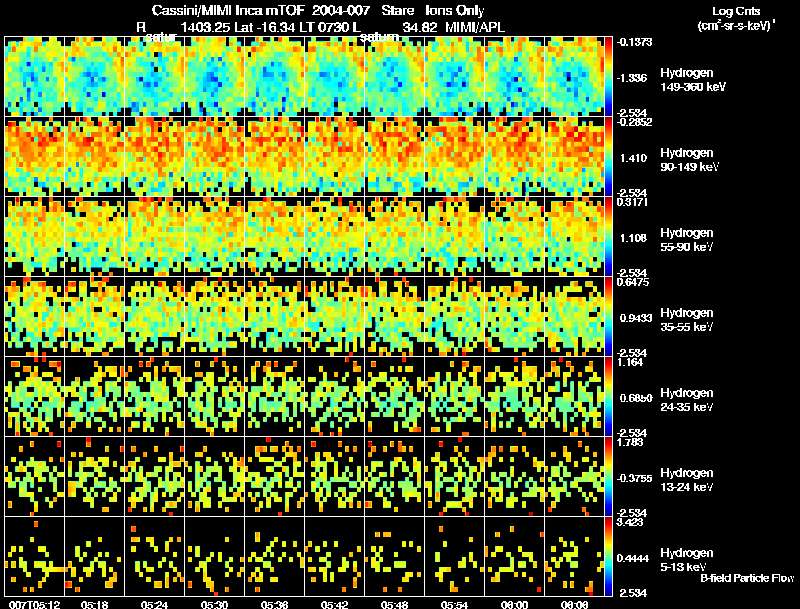Click the 'Ions Only' text in the title
The height and width of the screenshot is (609, 800).
(455, 10)
